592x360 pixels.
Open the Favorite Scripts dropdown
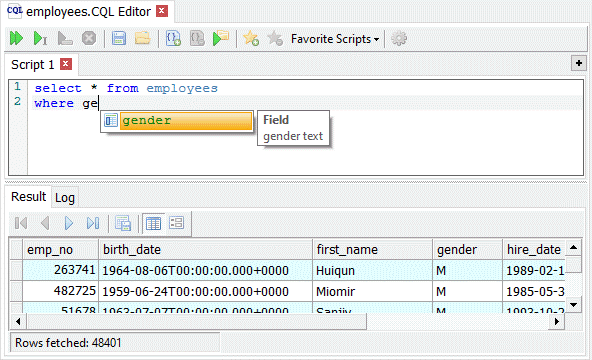335,39
